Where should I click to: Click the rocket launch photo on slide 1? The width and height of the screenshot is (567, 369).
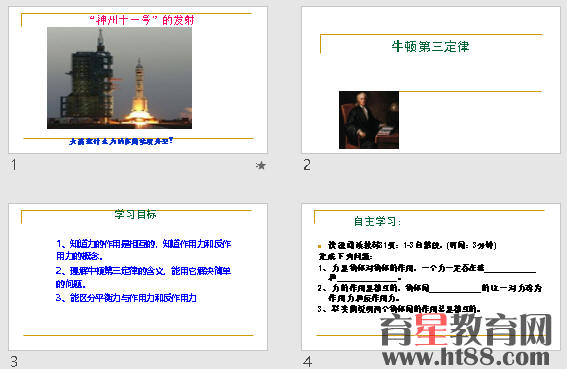coord(119,78)
